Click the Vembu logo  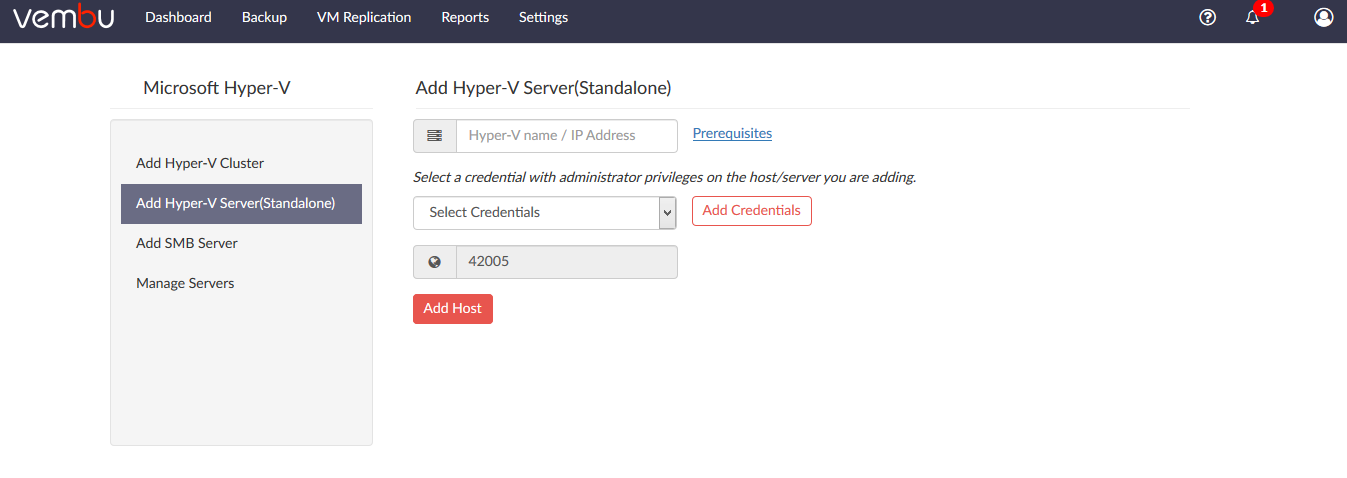click(63, 17)
